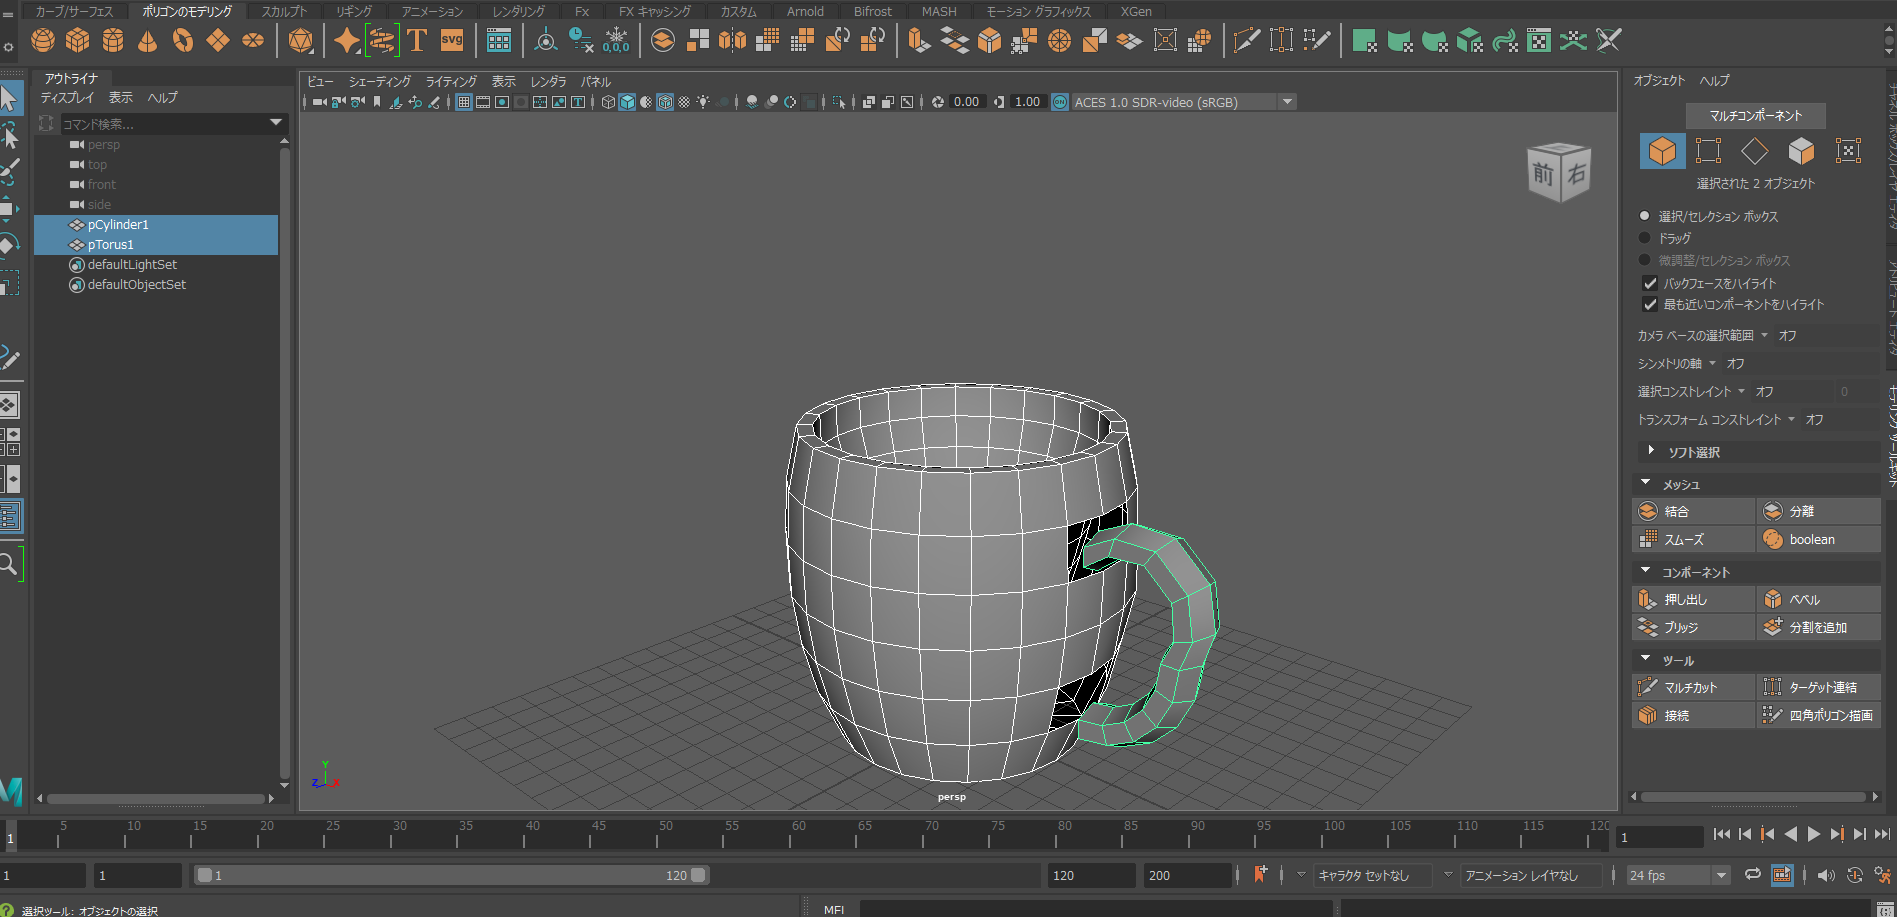
Task: Select pTorus1 in the outliner
Action: (110, 245)
